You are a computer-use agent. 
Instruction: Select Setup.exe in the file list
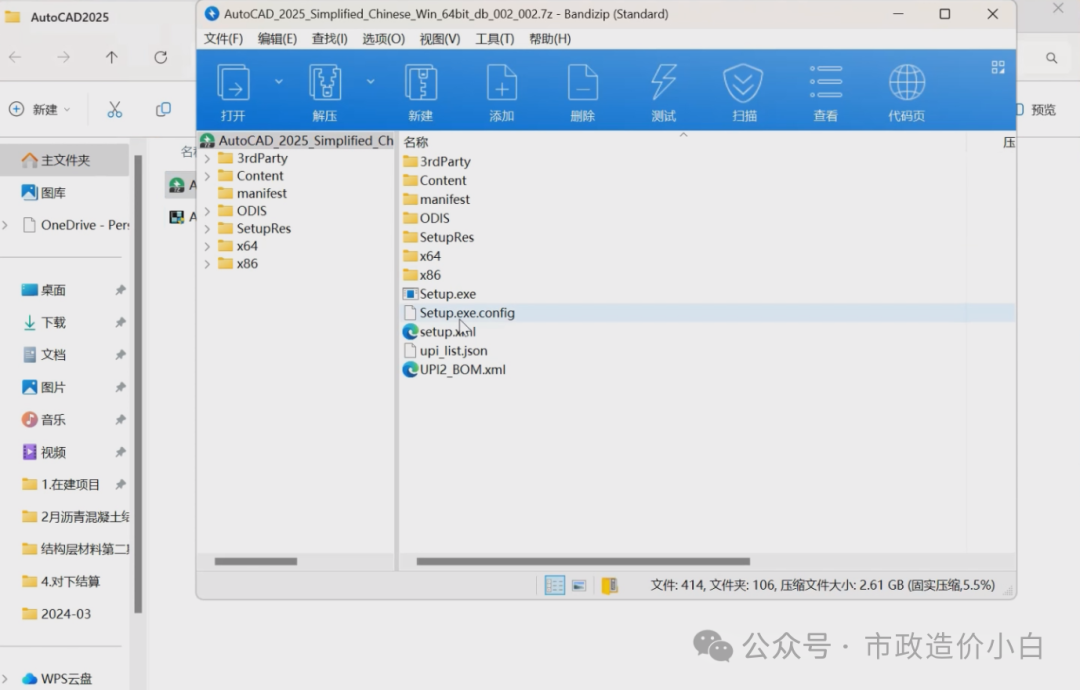click(x=439, y=294)
